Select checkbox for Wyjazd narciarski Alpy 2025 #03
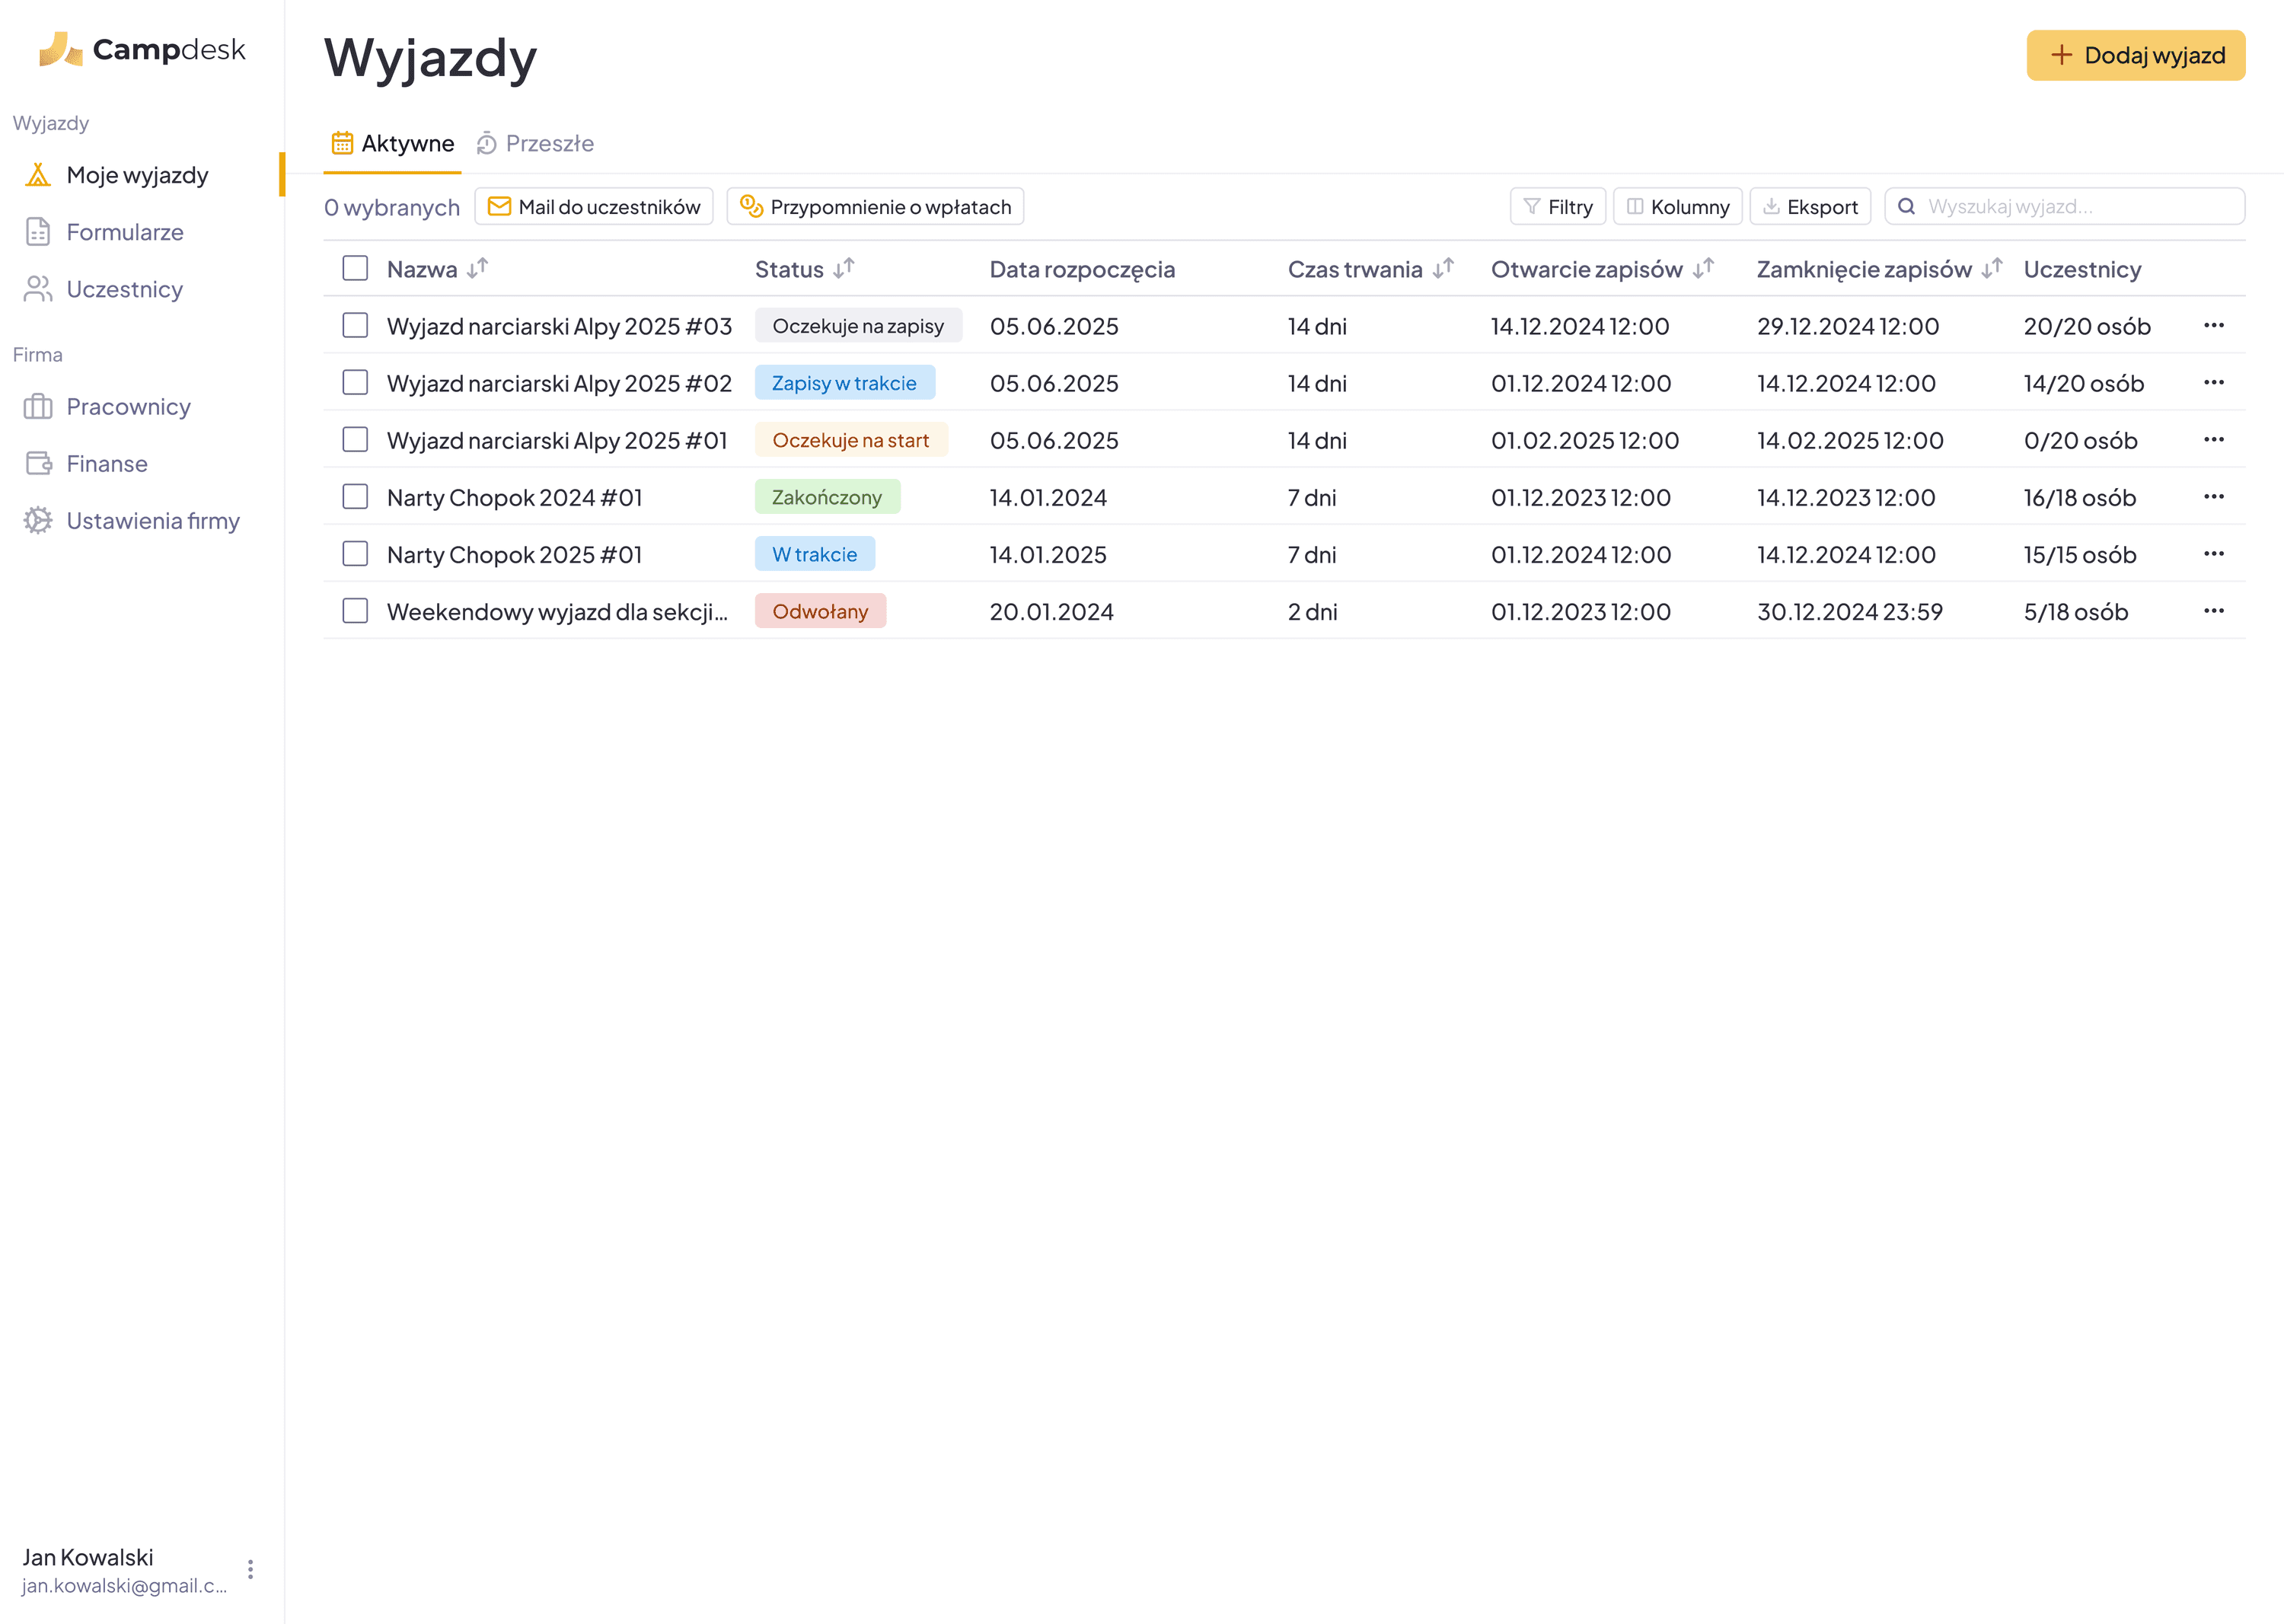 [355, 326]
